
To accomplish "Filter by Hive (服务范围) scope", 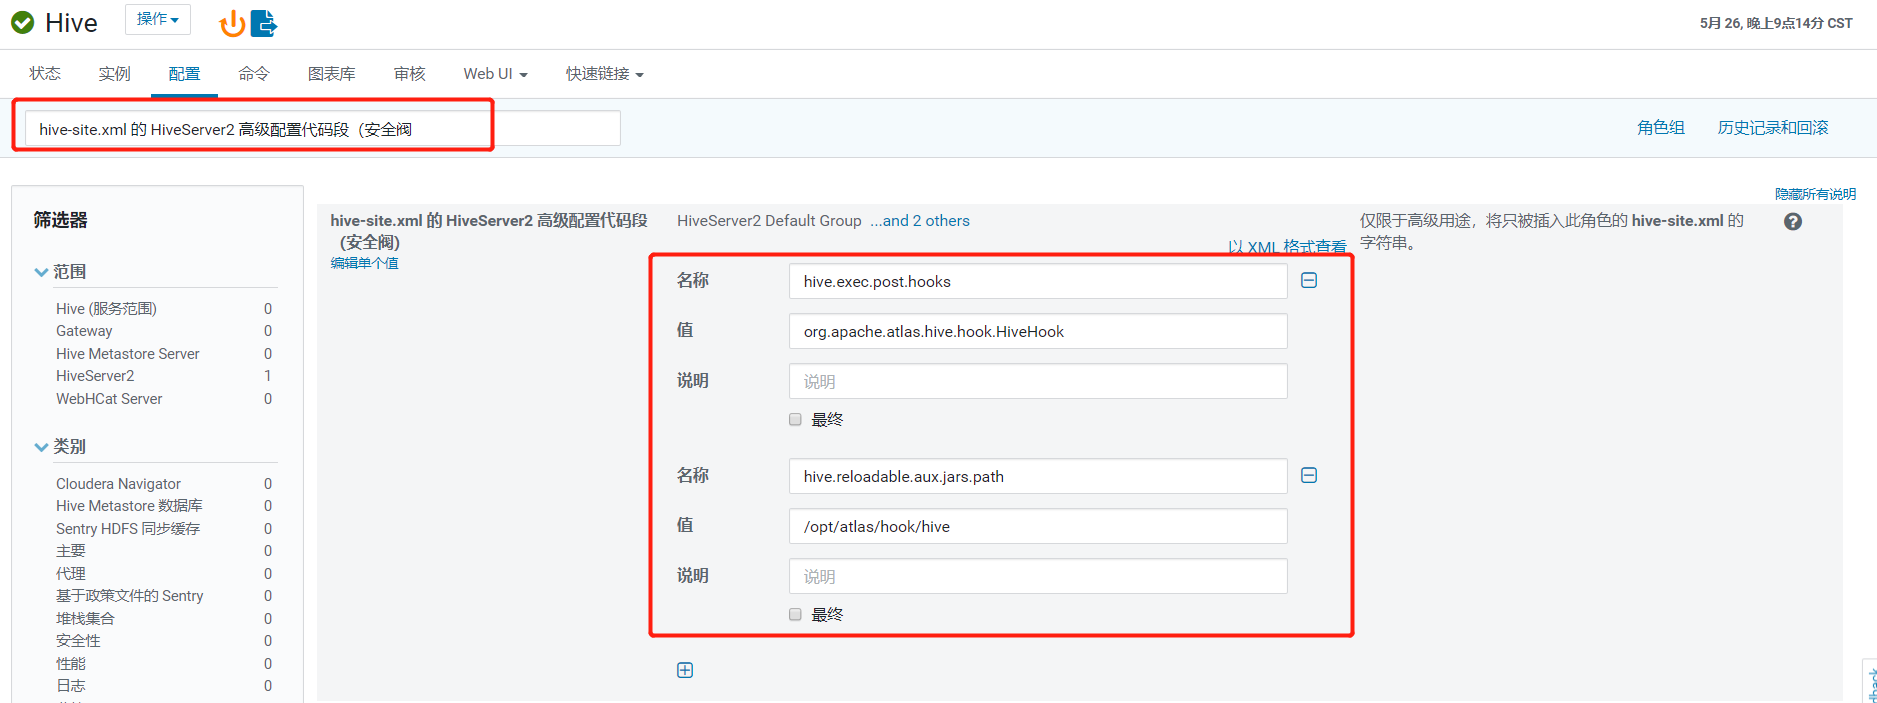I will [x=106, y=309].
